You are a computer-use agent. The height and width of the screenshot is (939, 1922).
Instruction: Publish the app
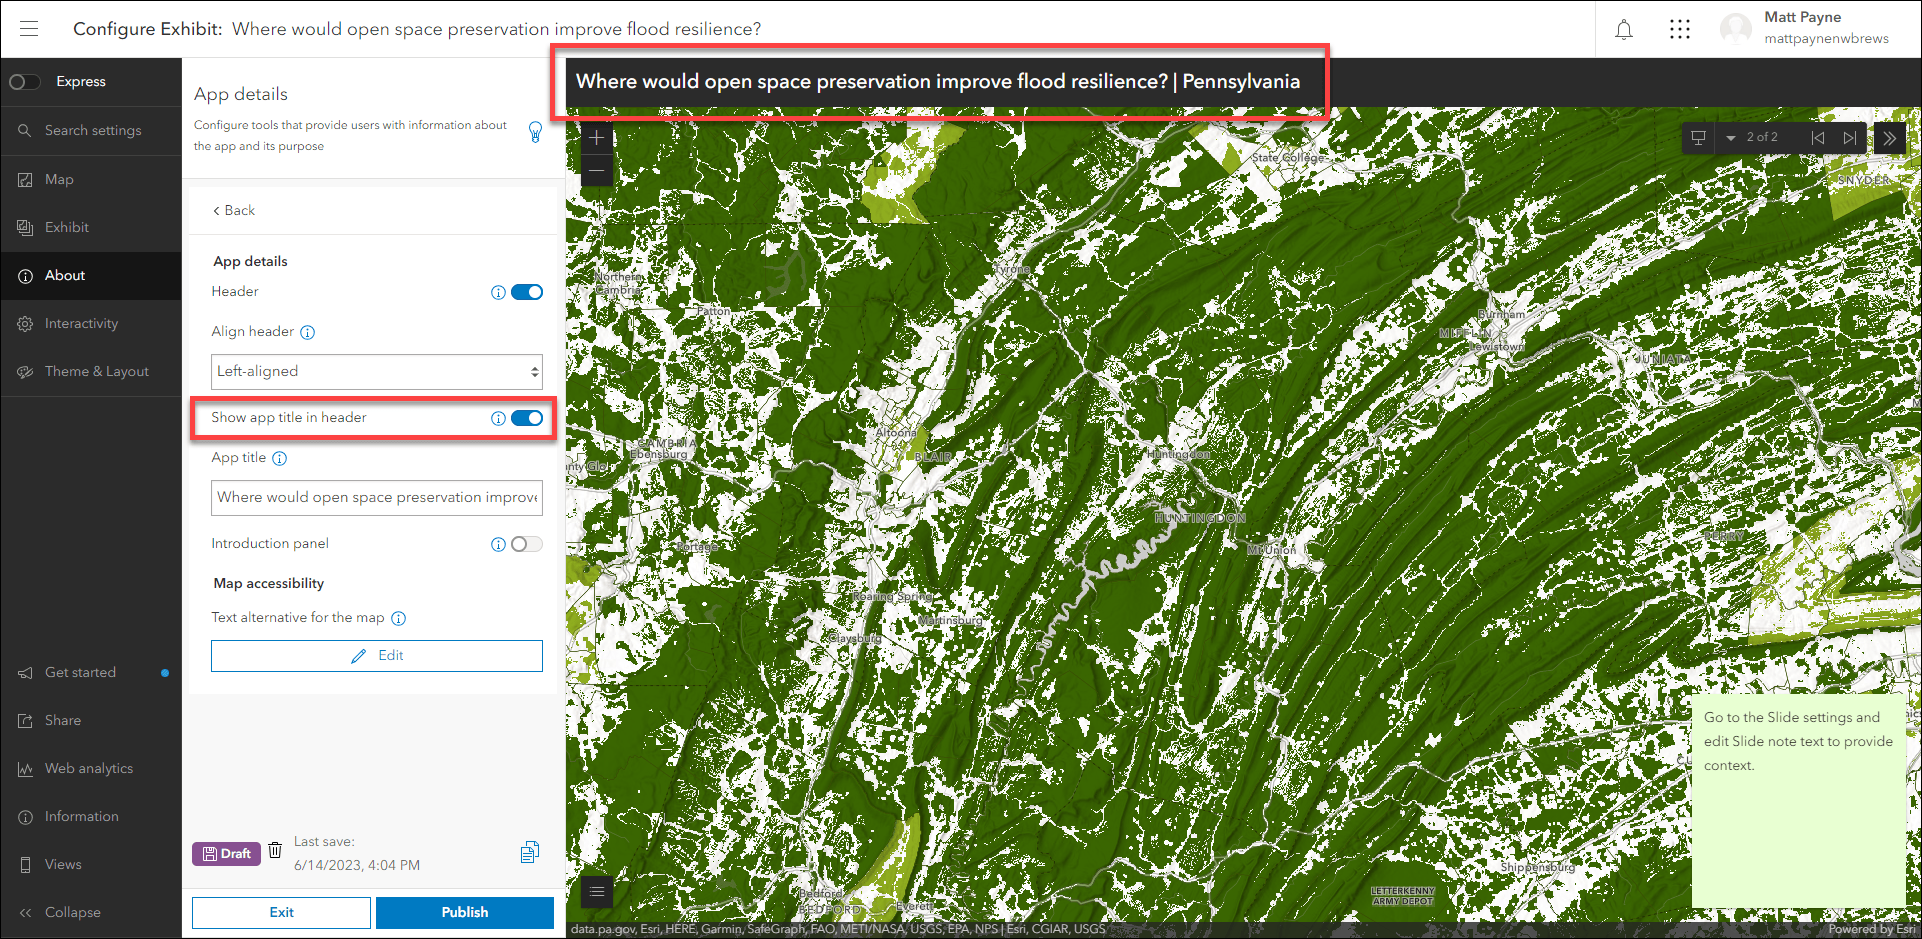click(465, 912)
